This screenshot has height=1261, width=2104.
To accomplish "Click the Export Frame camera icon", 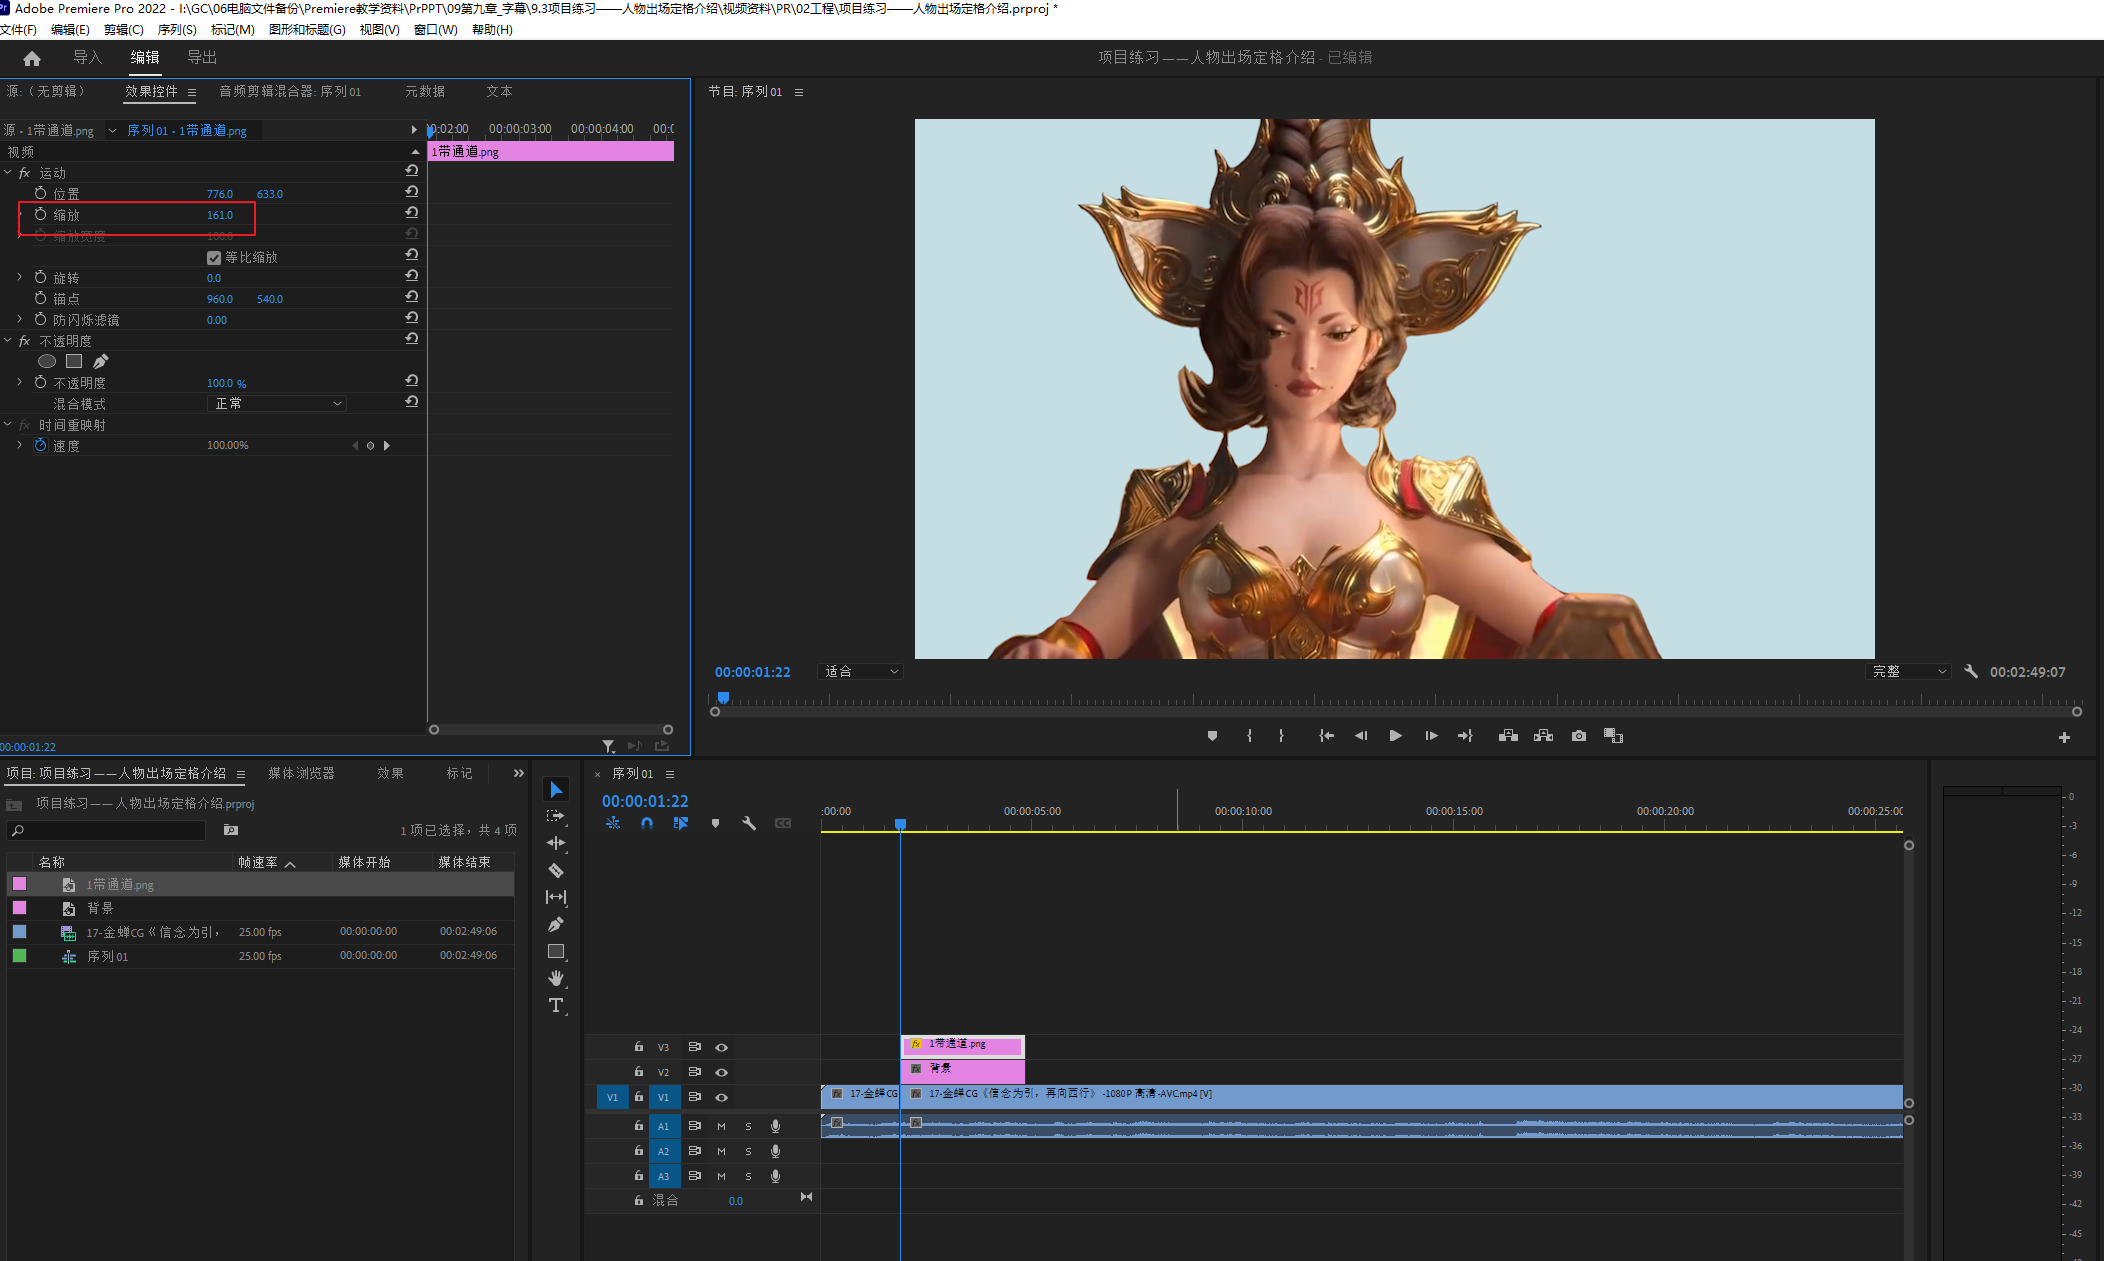I will tap(1578, 736).
